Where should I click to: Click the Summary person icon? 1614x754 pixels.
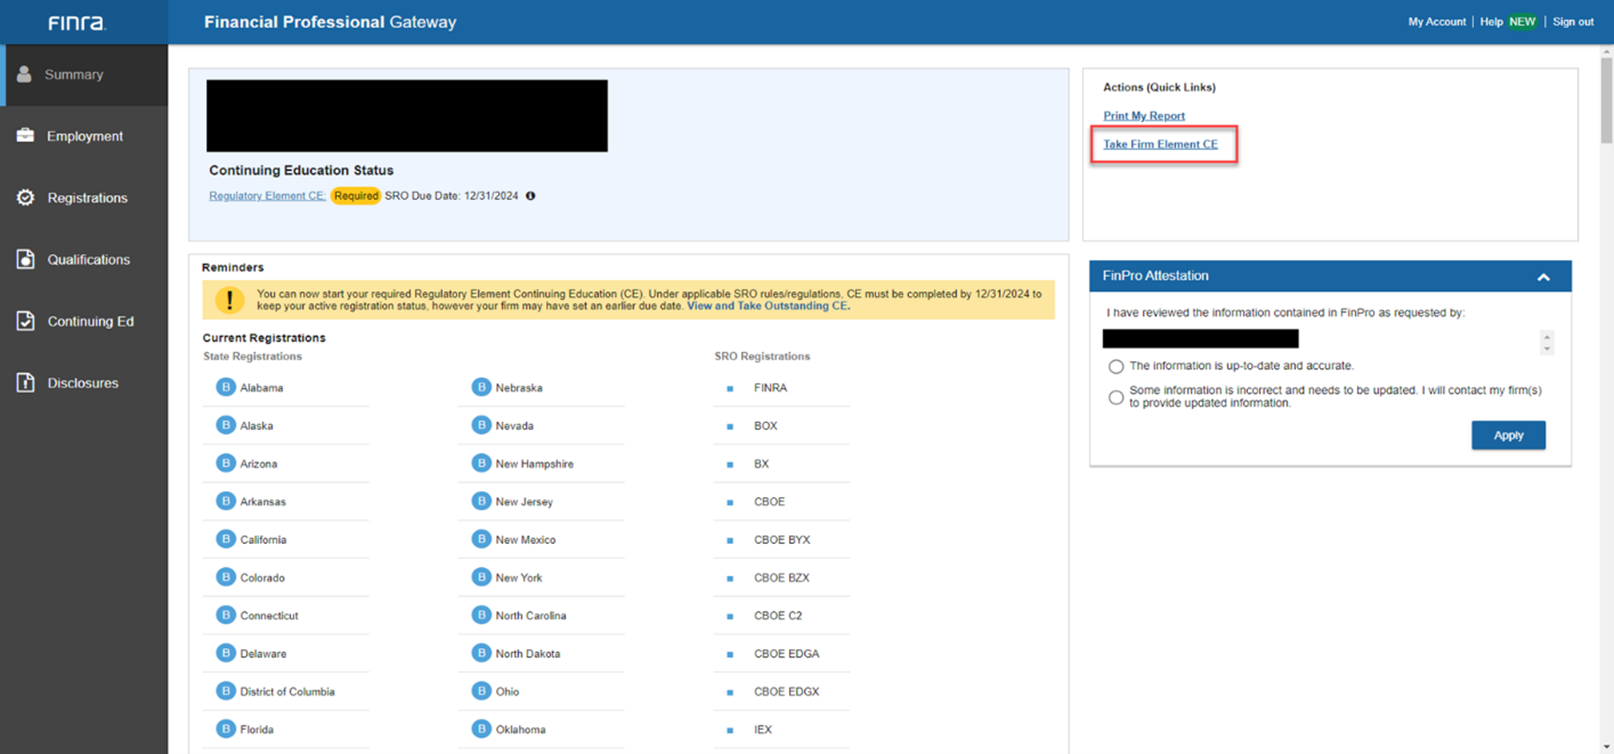[x=24, y=74]
